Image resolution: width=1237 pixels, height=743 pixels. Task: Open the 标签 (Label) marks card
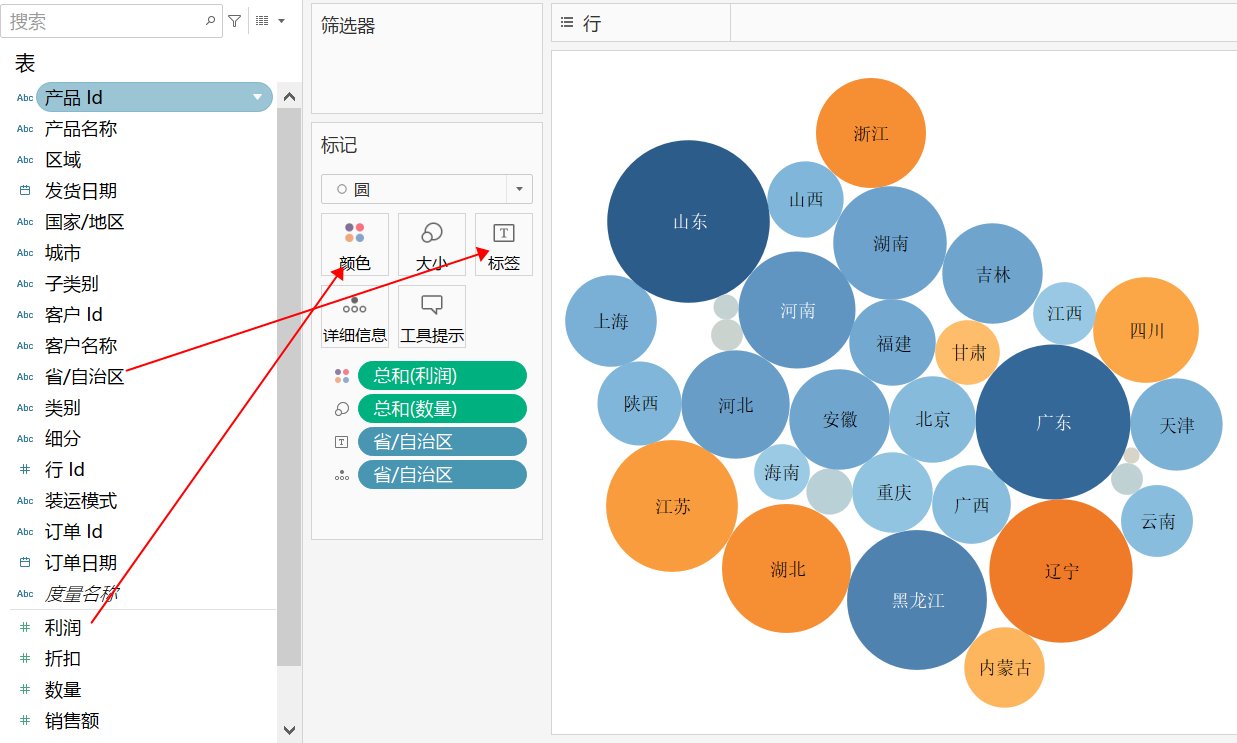pyautogui.click(x=504, y=245)
